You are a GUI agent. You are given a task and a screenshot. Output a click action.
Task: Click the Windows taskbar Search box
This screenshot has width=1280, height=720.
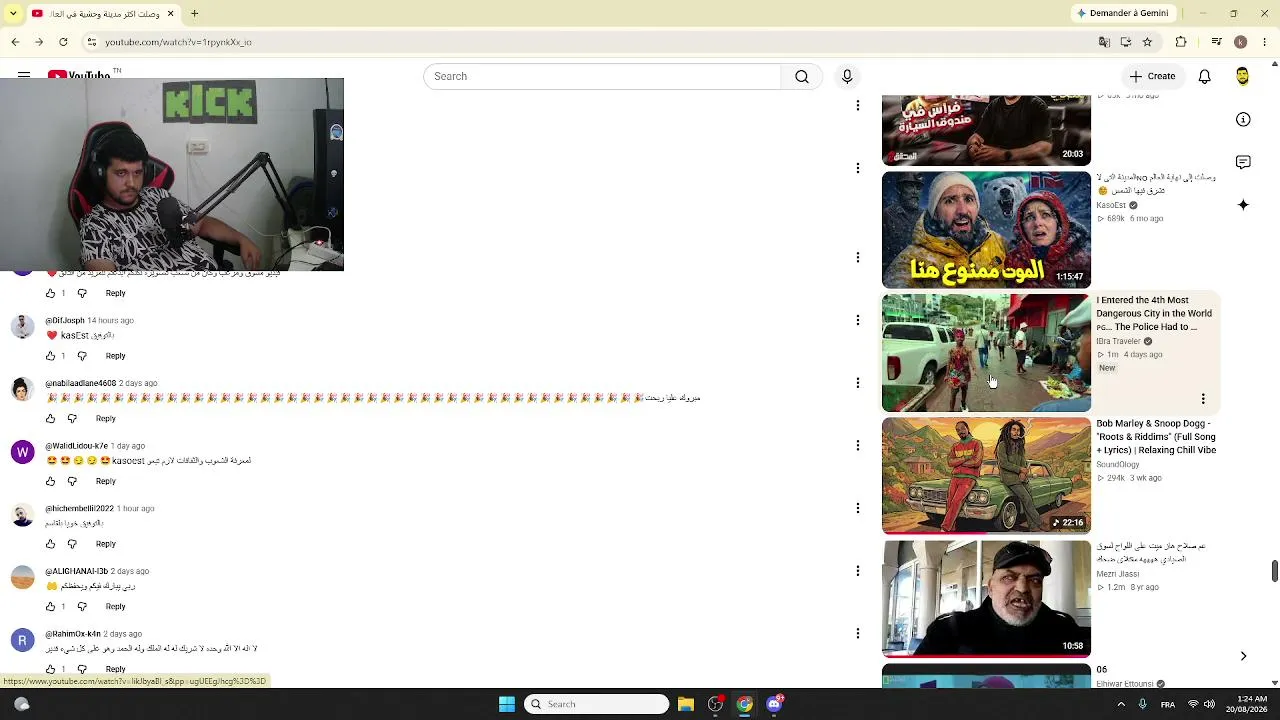[597, 704]
